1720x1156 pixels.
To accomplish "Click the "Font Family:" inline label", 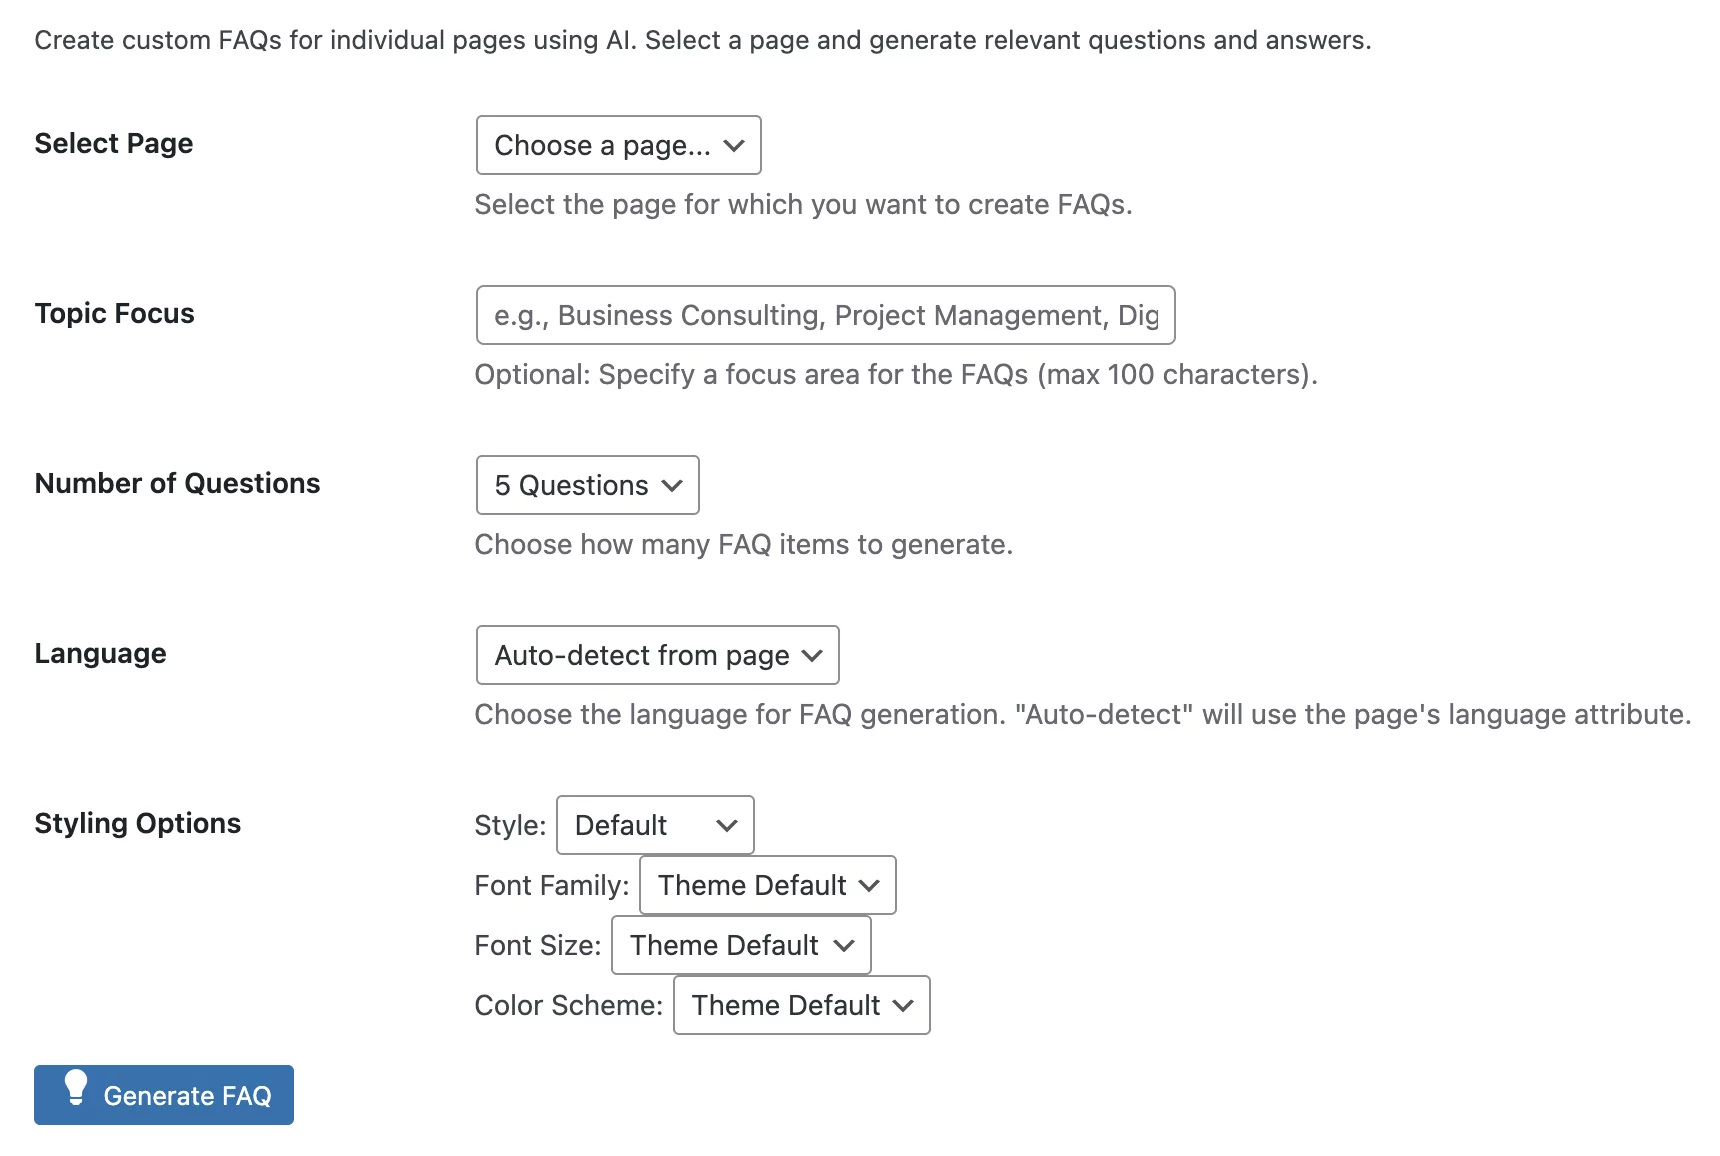I will [552, 885].
